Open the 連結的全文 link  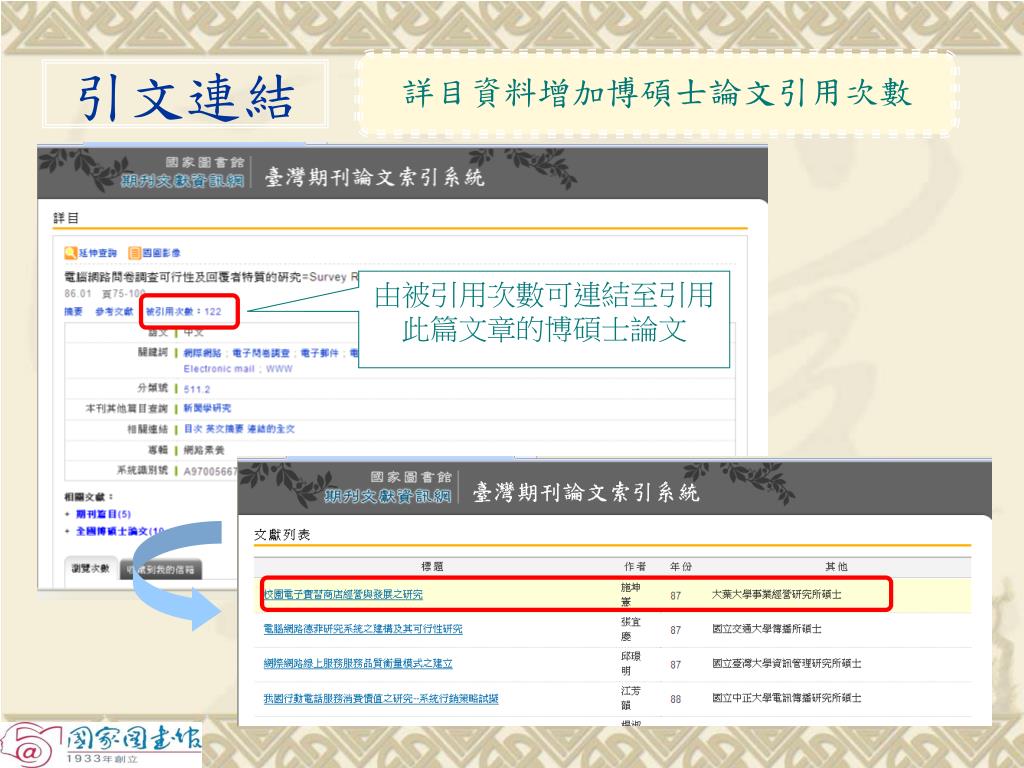[270, 429]
